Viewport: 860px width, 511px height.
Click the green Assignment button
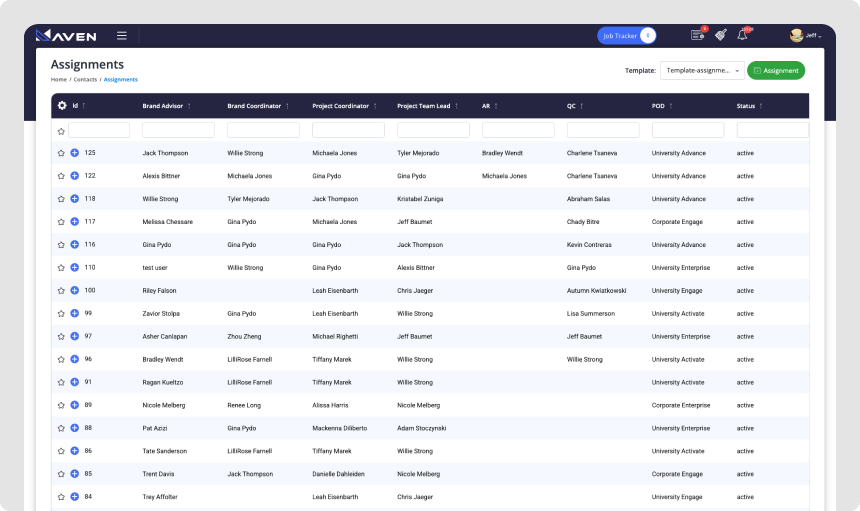[x=776, y=70]
